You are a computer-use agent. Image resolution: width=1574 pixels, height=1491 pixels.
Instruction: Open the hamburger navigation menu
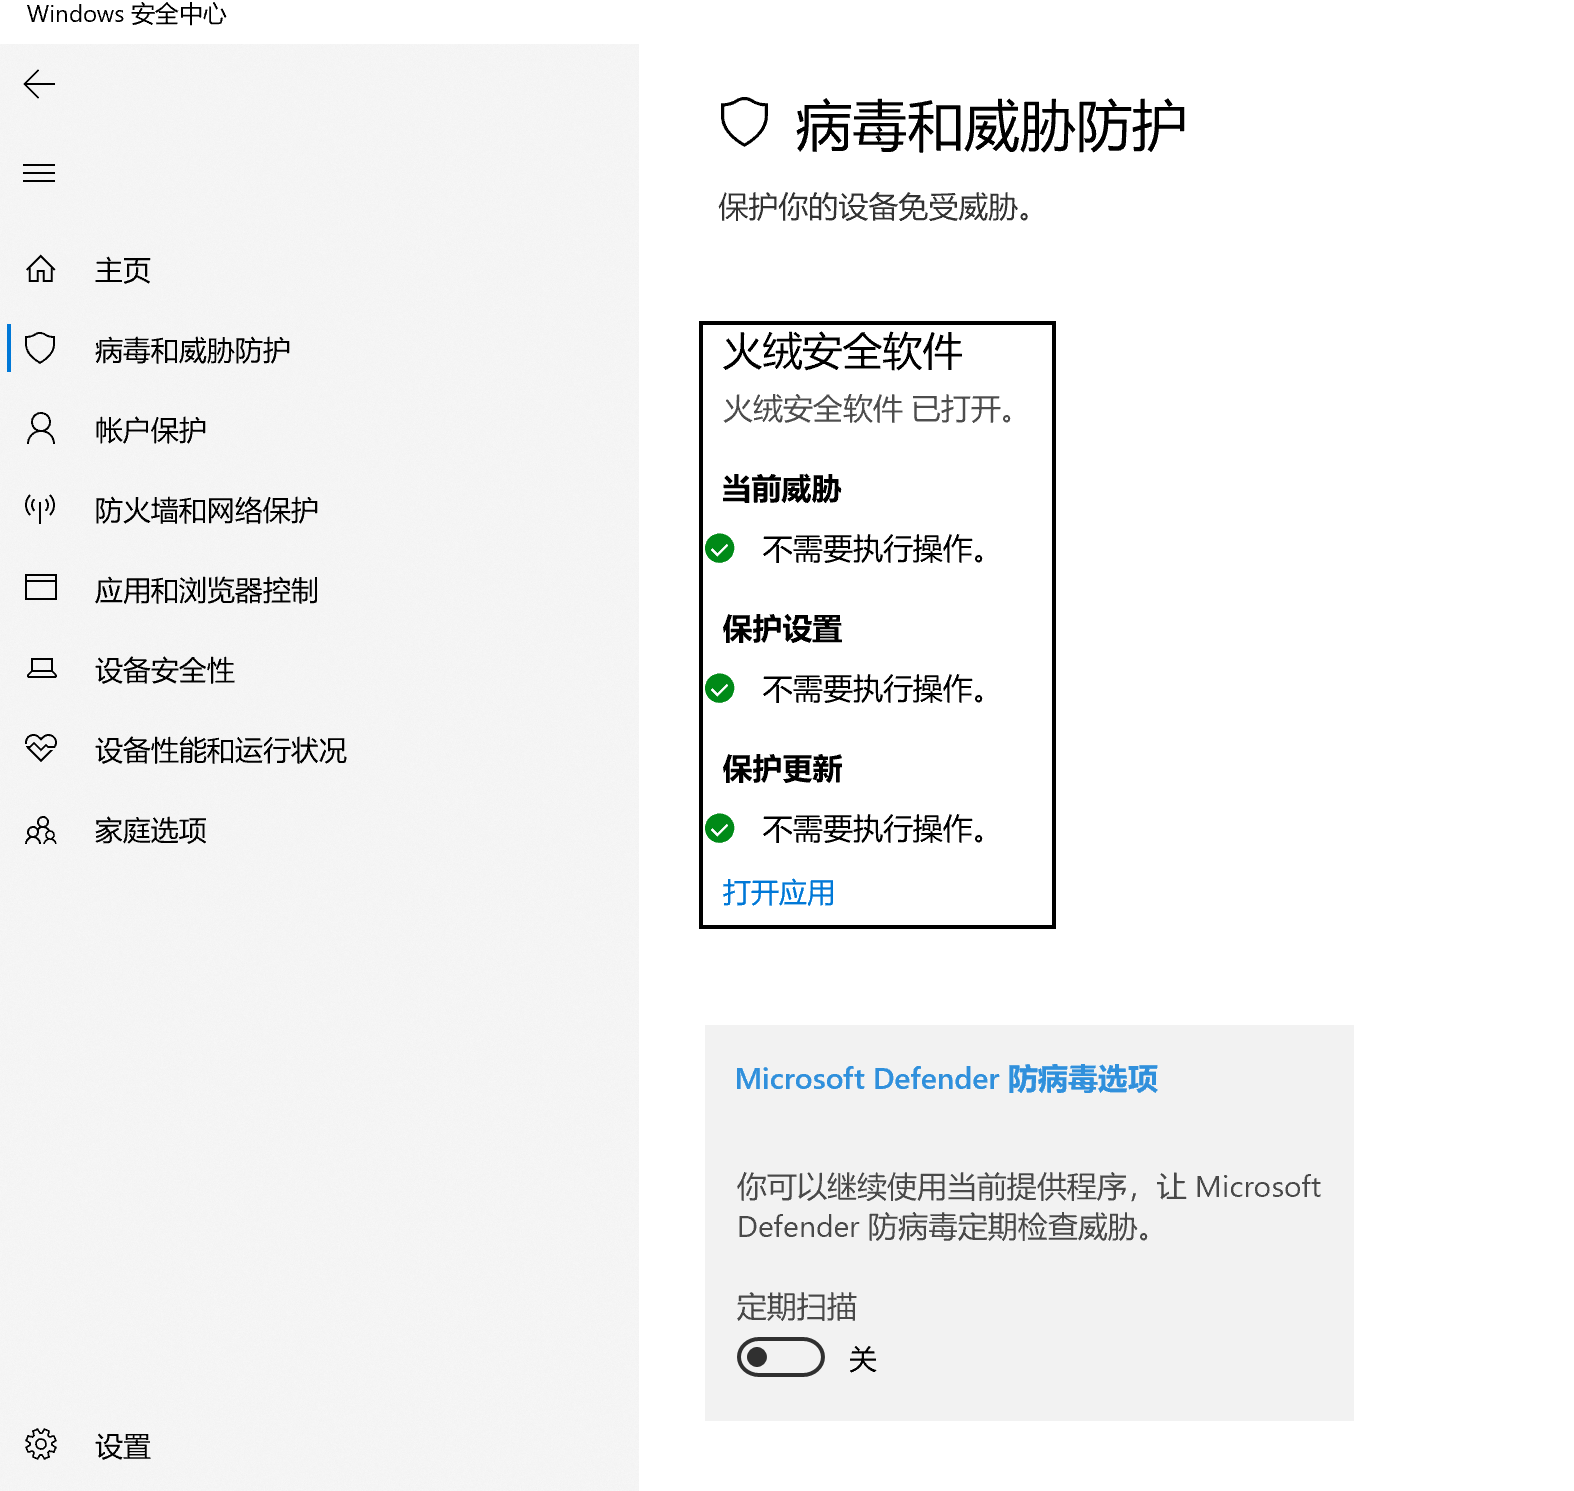(39, 173)
